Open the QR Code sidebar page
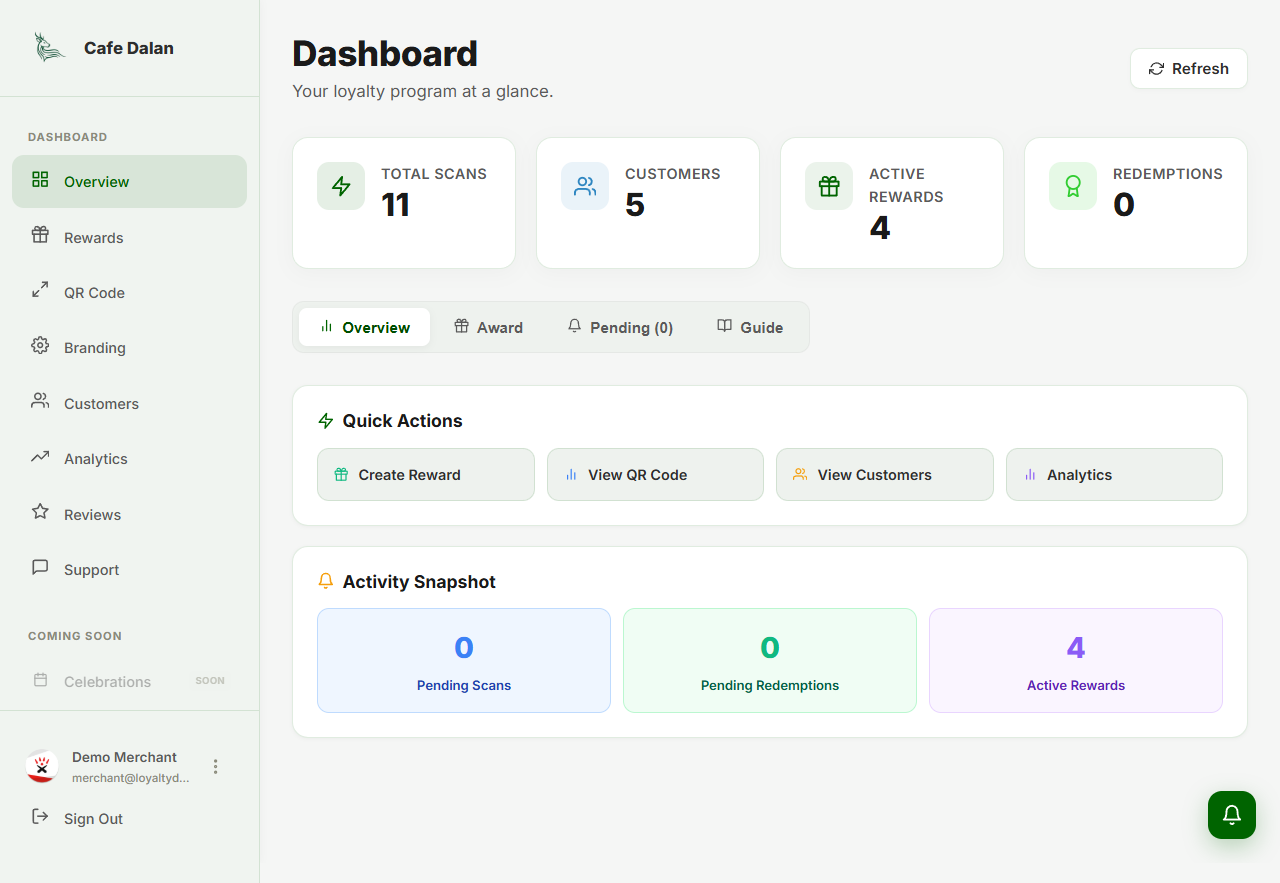The image size is (1280, 883). coord(94,293)
